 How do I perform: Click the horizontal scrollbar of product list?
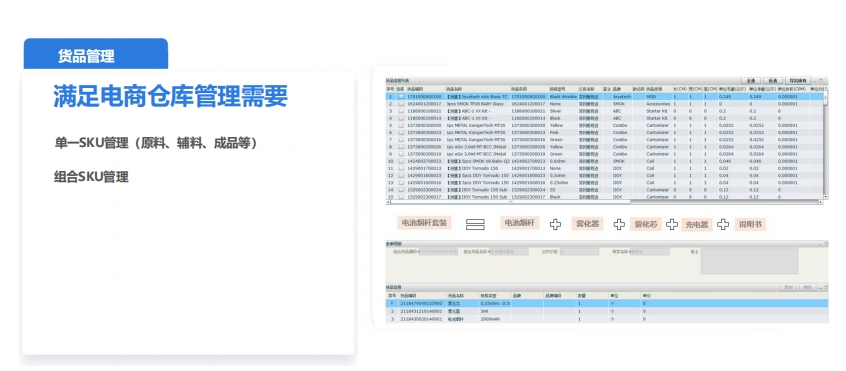click(x=510, y=202)
